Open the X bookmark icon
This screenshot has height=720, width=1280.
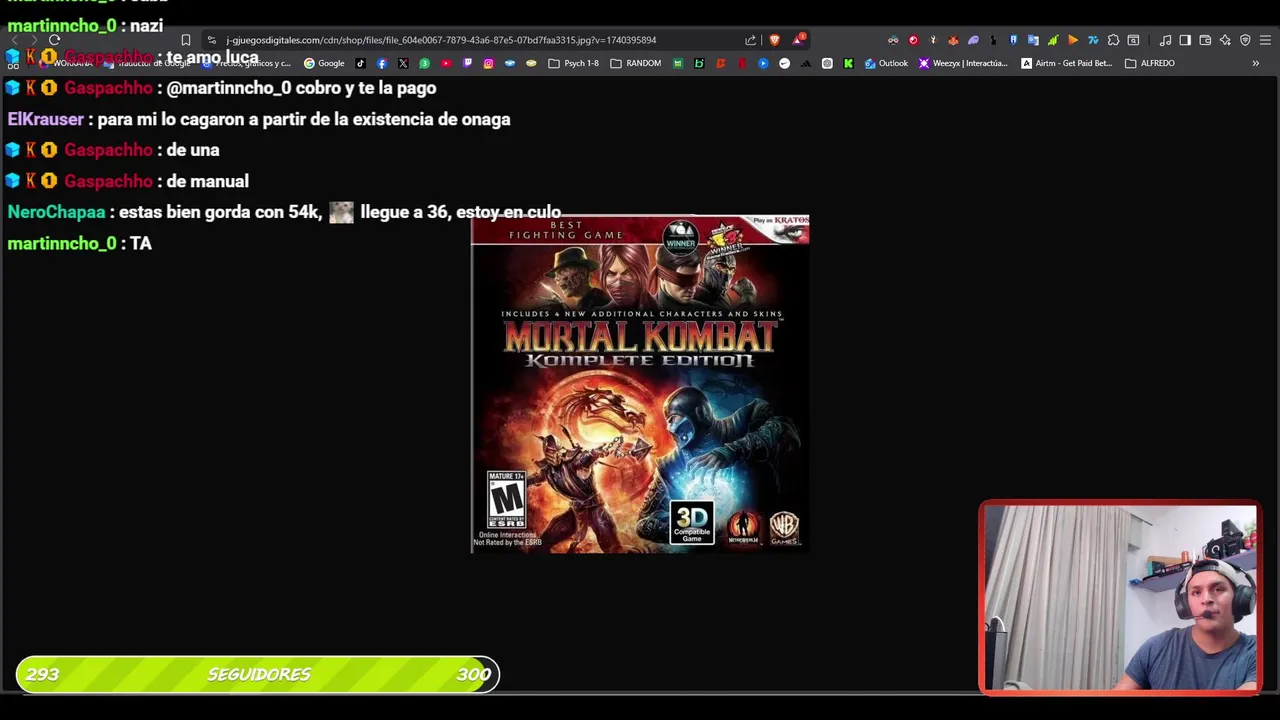coord(403,63)
